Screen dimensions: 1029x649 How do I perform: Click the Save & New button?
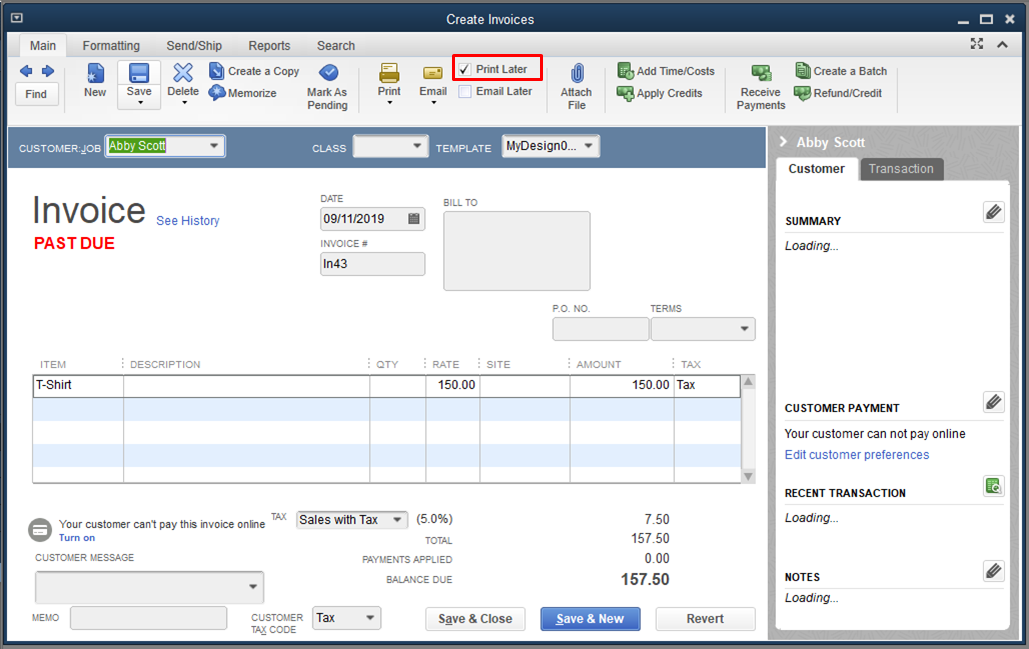point(589,618)
